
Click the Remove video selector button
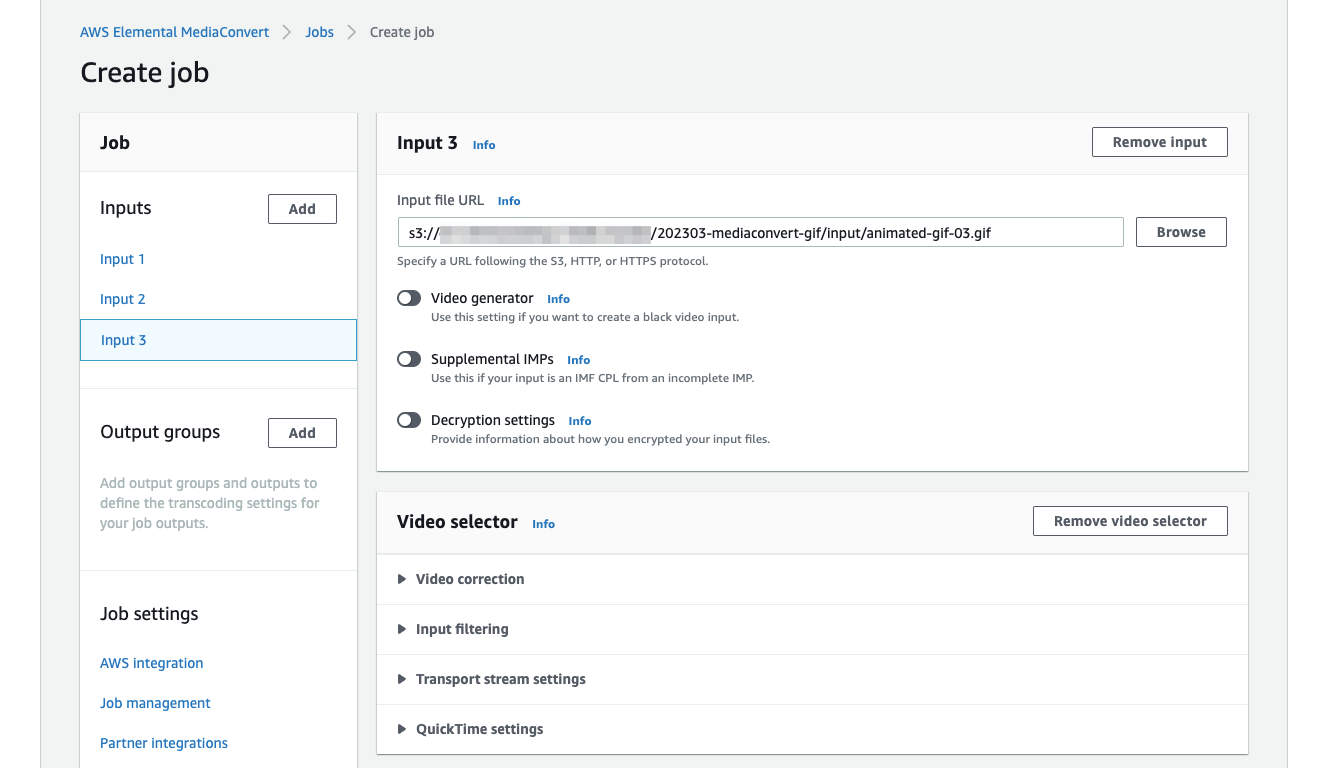point(1130,521)
